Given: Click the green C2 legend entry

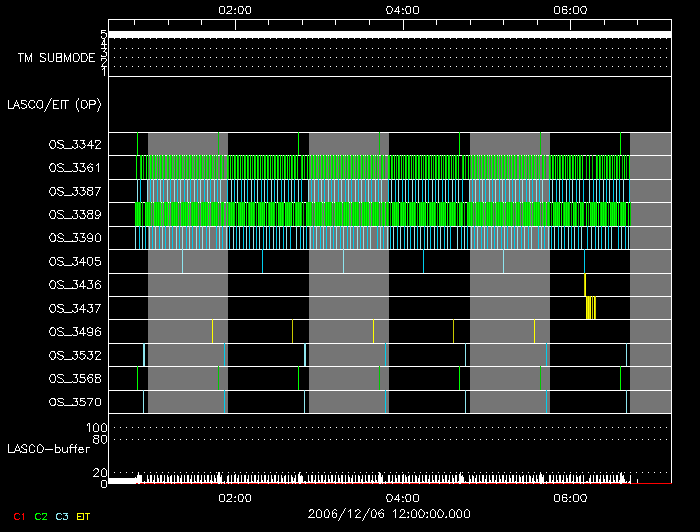Looking at the screenshot, I should (x=41, y=516).
